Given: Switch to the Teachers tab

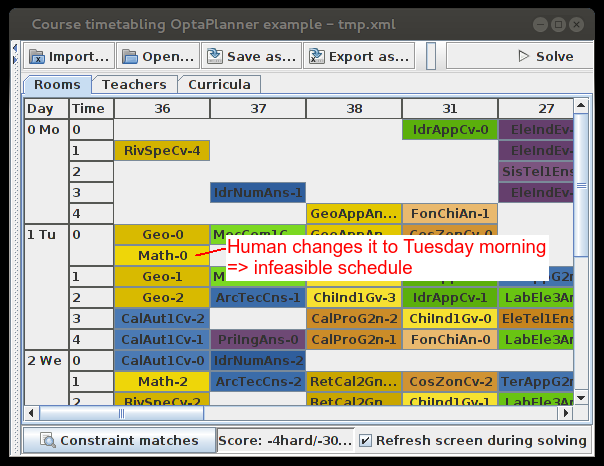Looking at the screenshot, I should 135,85.
